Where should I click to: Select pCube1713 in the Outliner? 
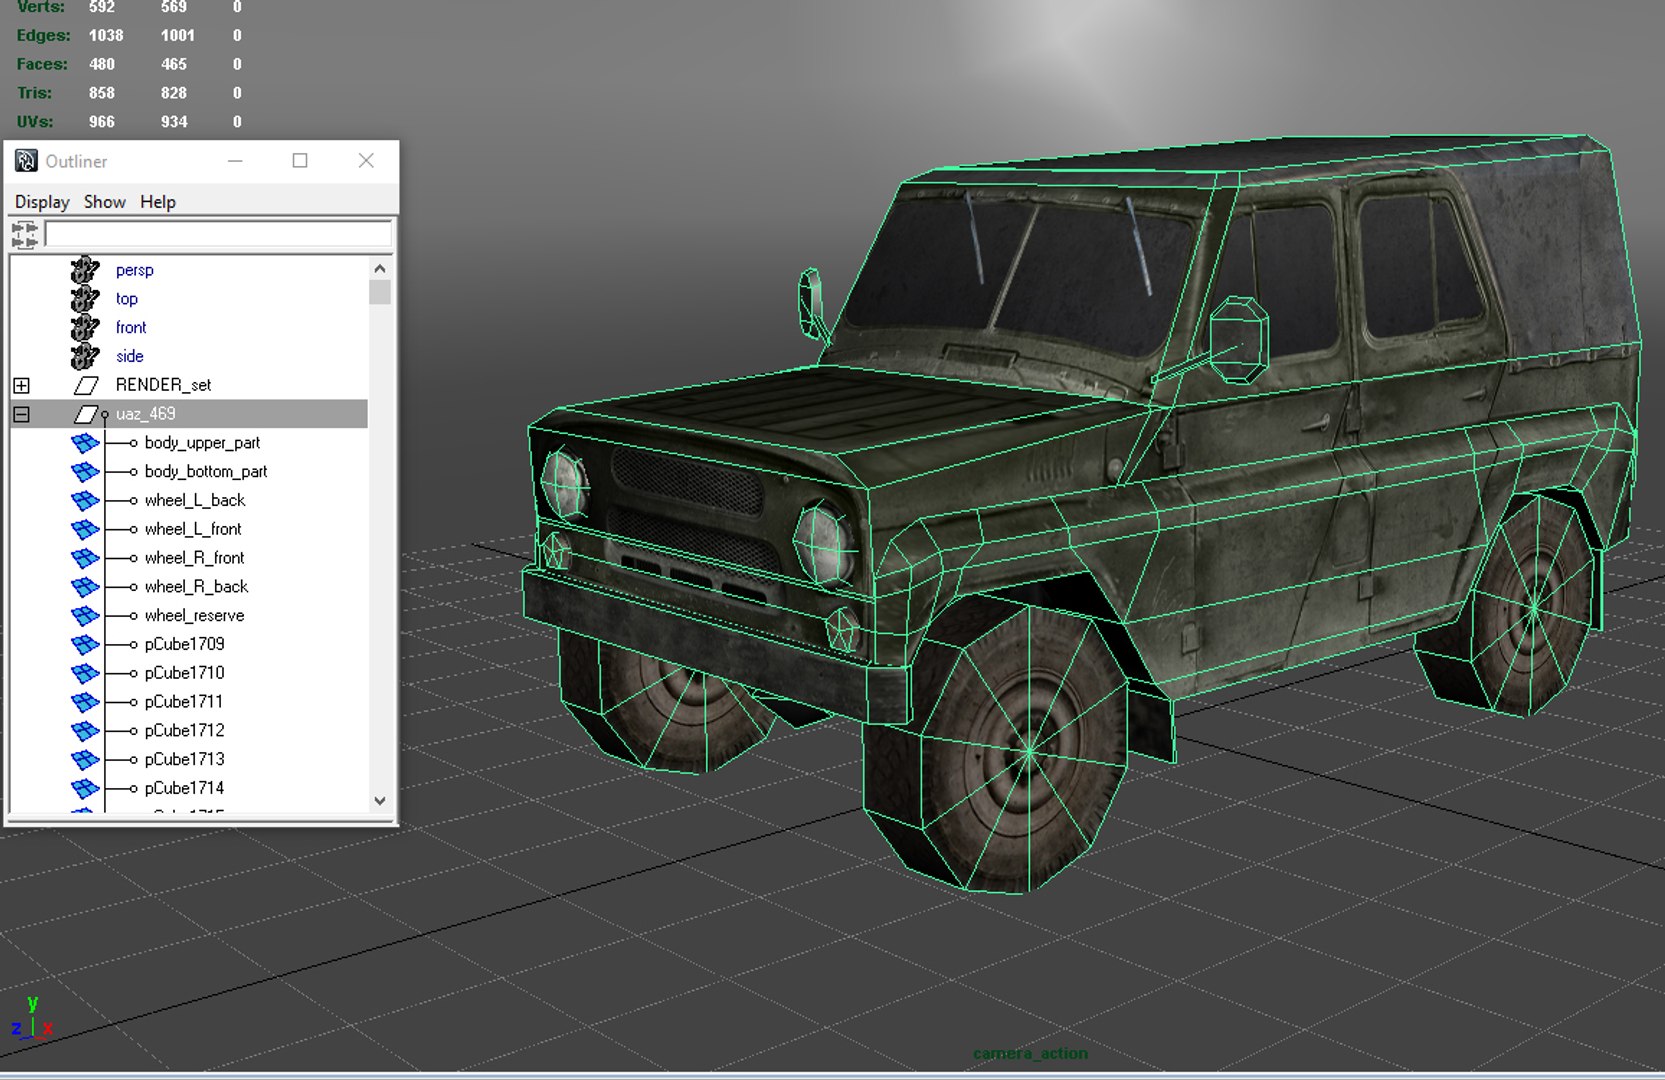coord(184,760)
